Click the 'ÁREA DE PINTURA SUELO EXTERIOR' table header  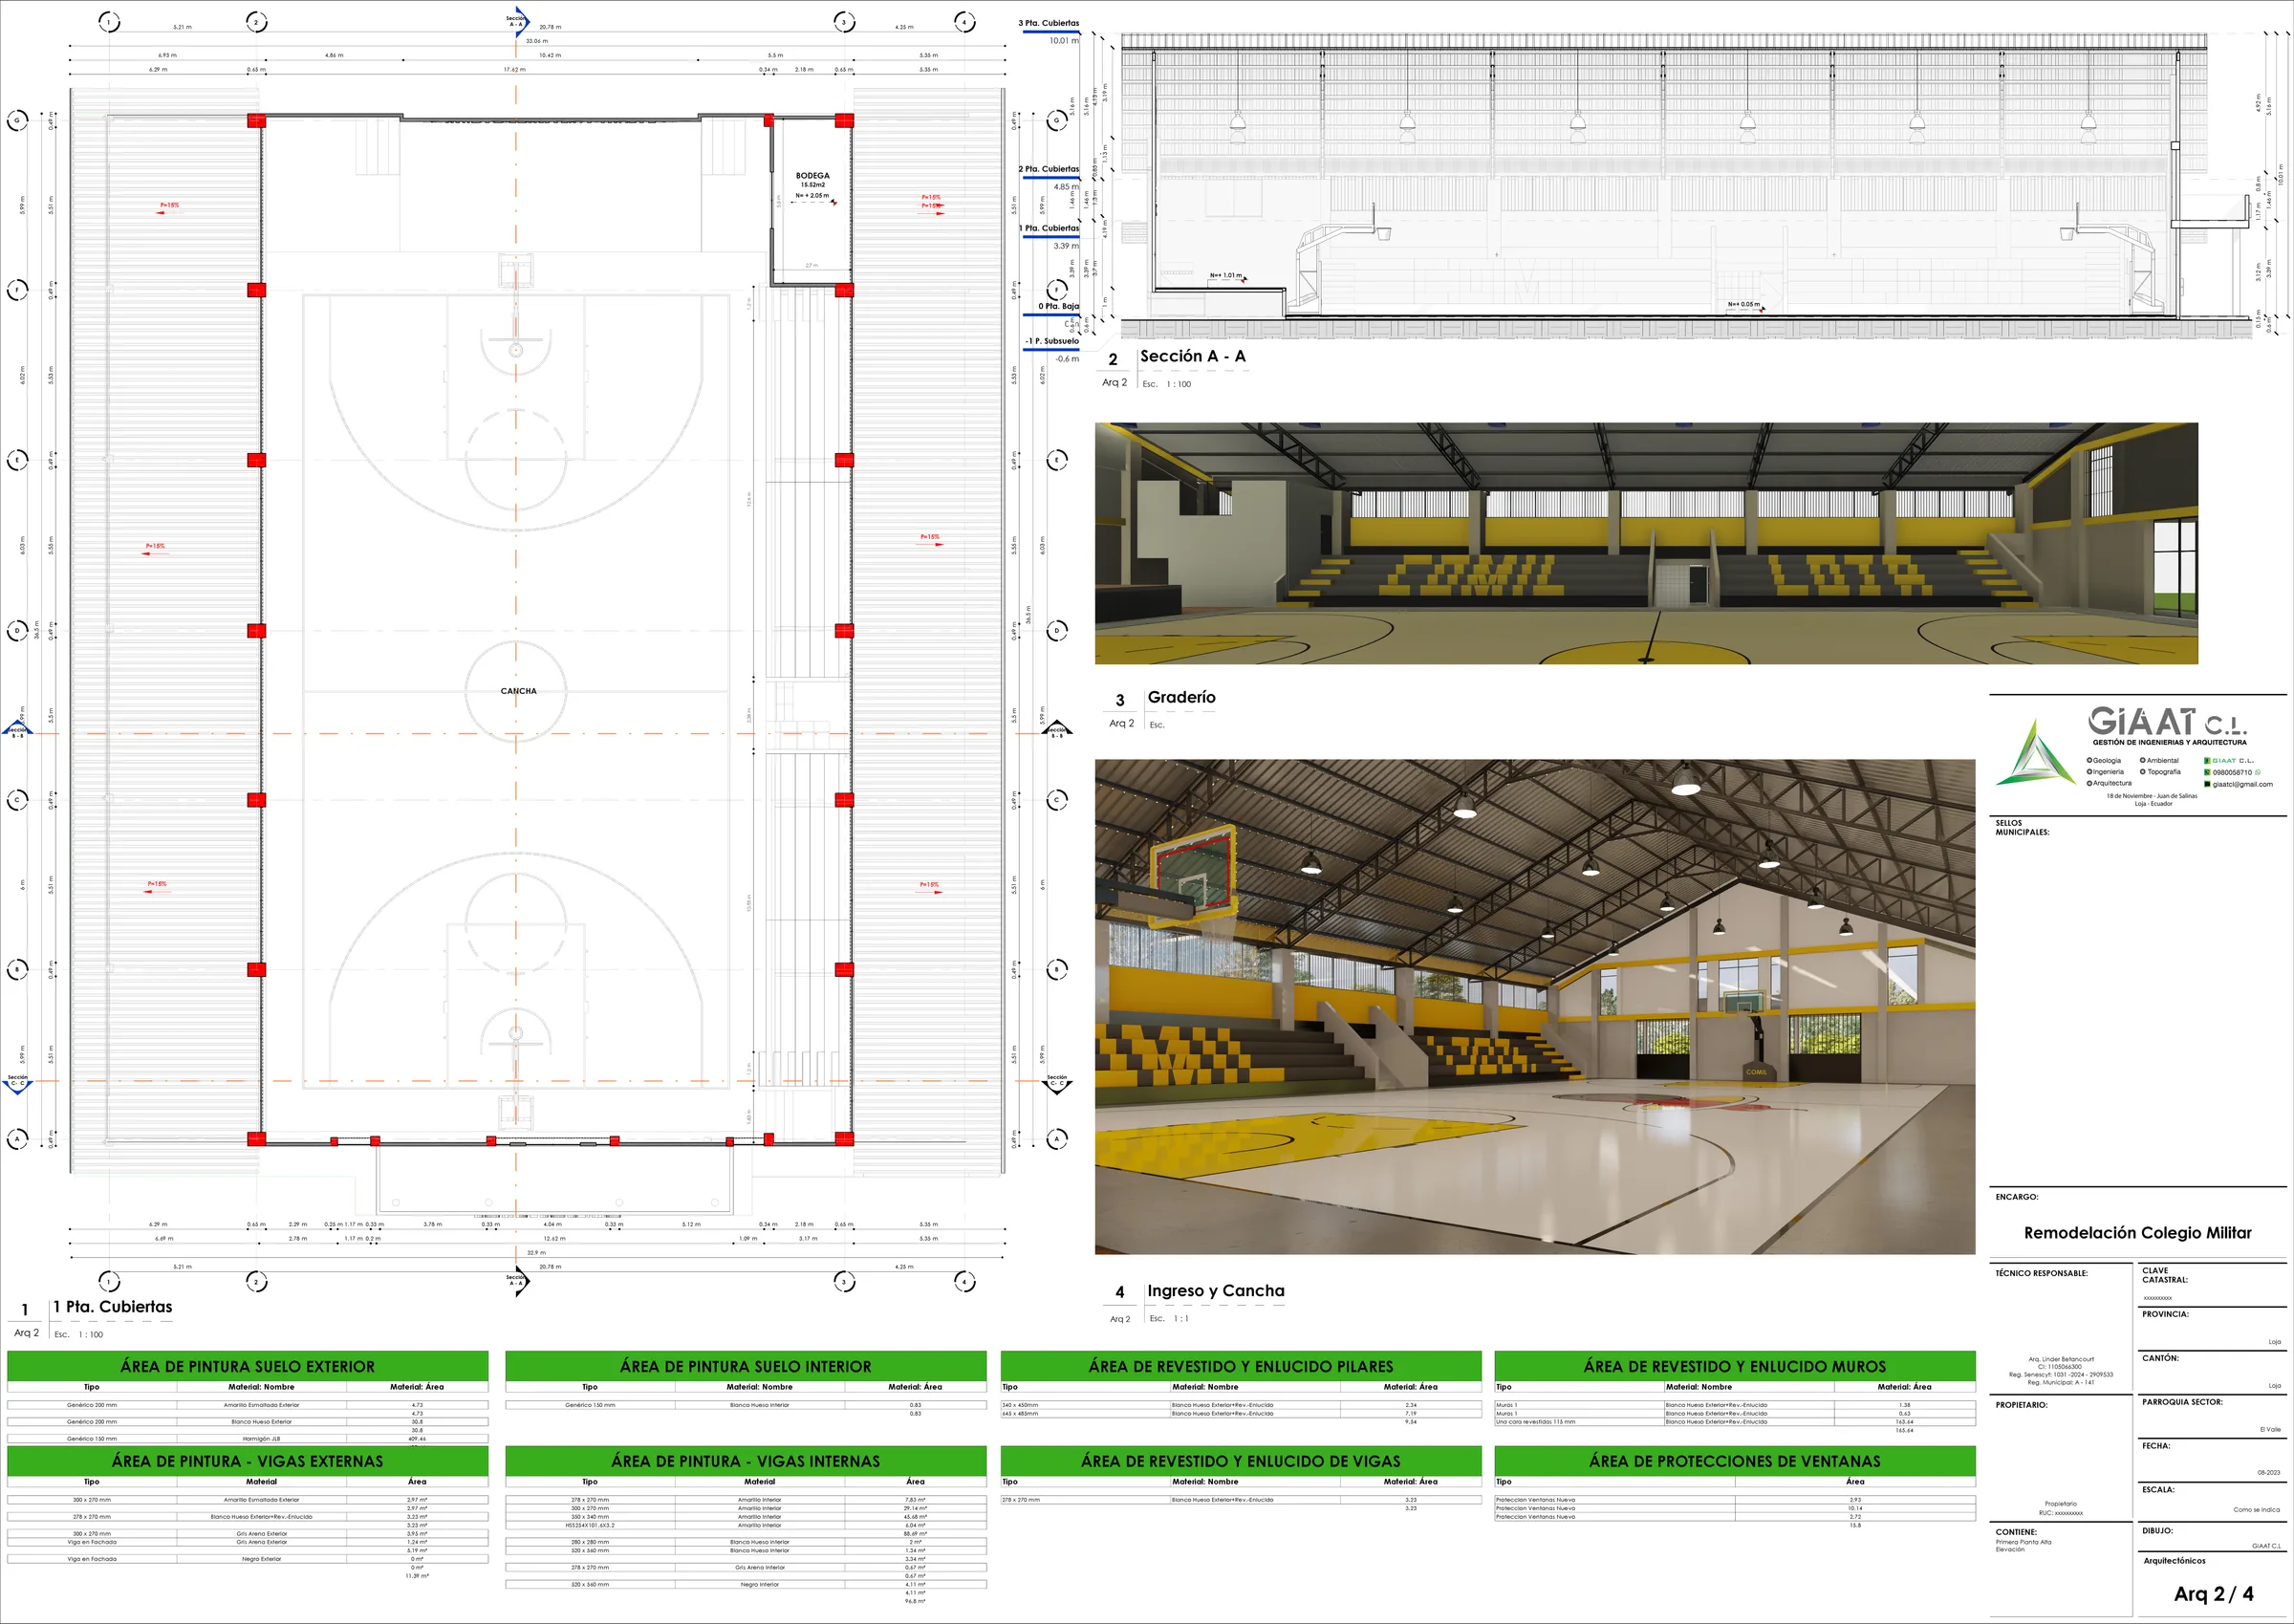(x=248, y=1366)
